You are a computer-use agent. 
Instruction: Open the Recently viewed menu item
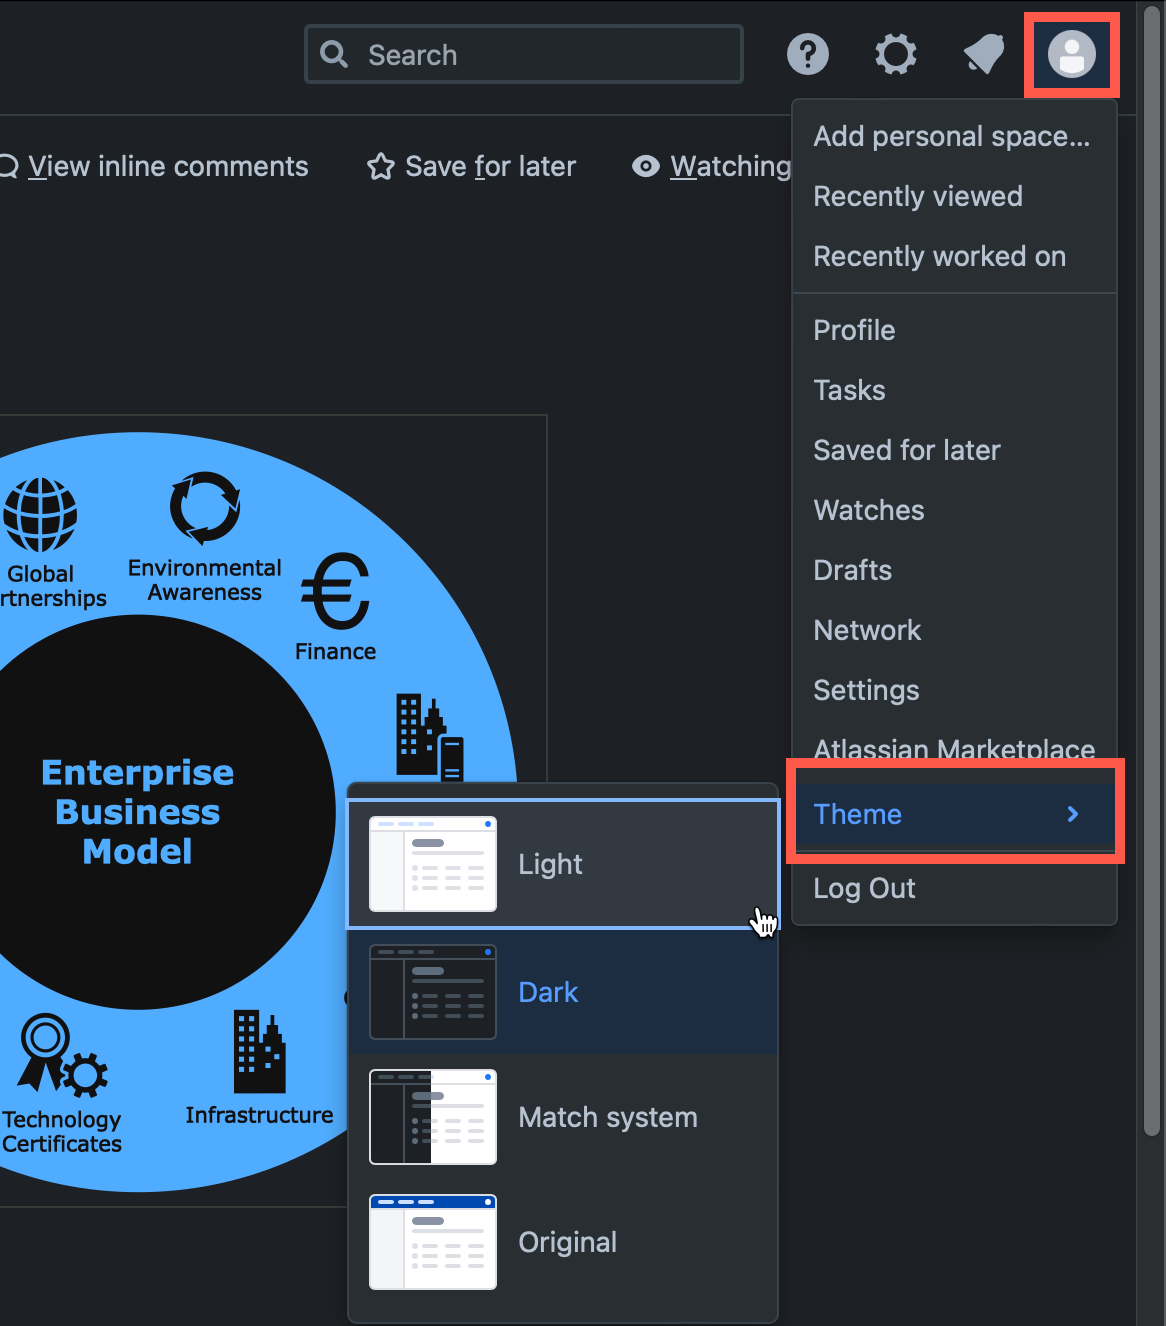pyautogui.click(x=918, y=196)
